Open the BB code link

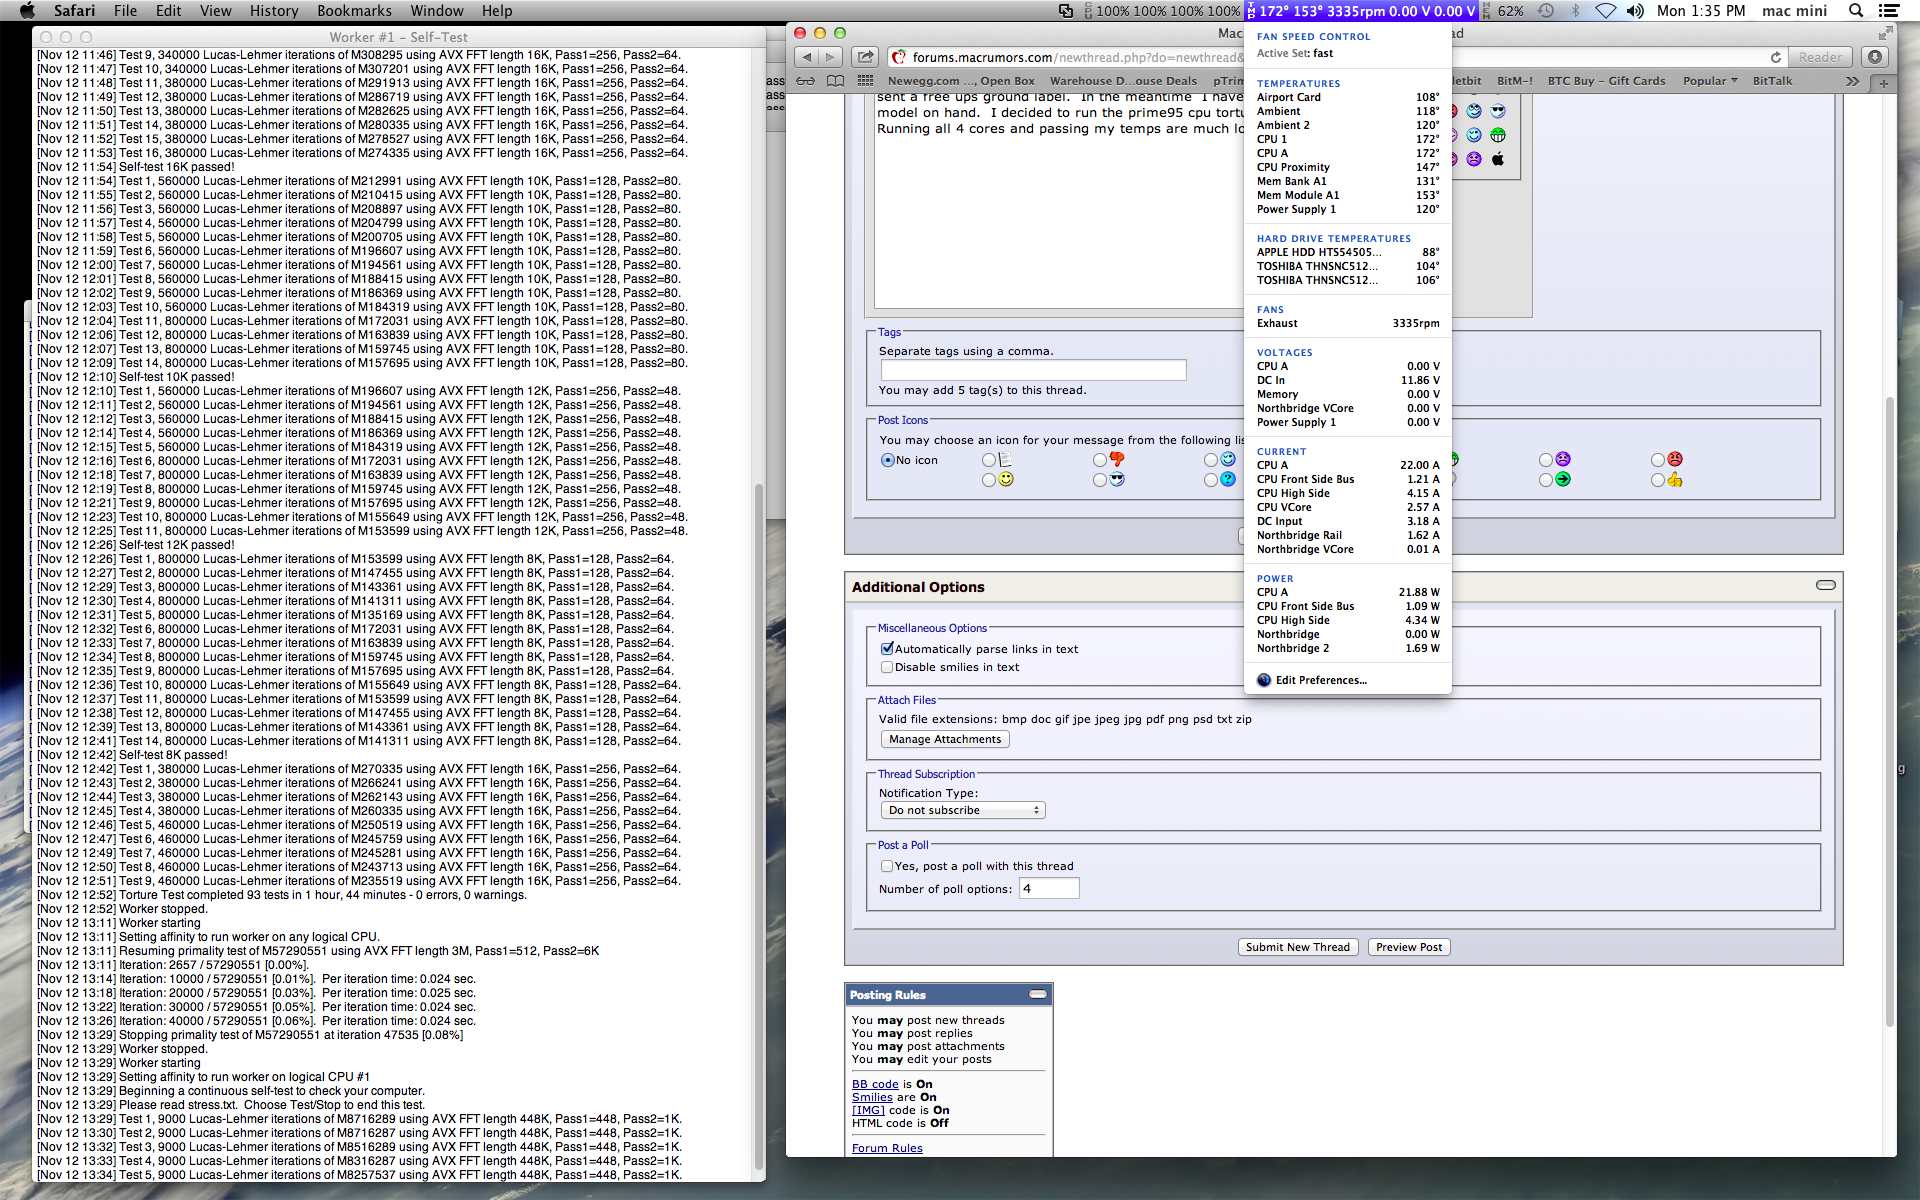coord(875,1084)
